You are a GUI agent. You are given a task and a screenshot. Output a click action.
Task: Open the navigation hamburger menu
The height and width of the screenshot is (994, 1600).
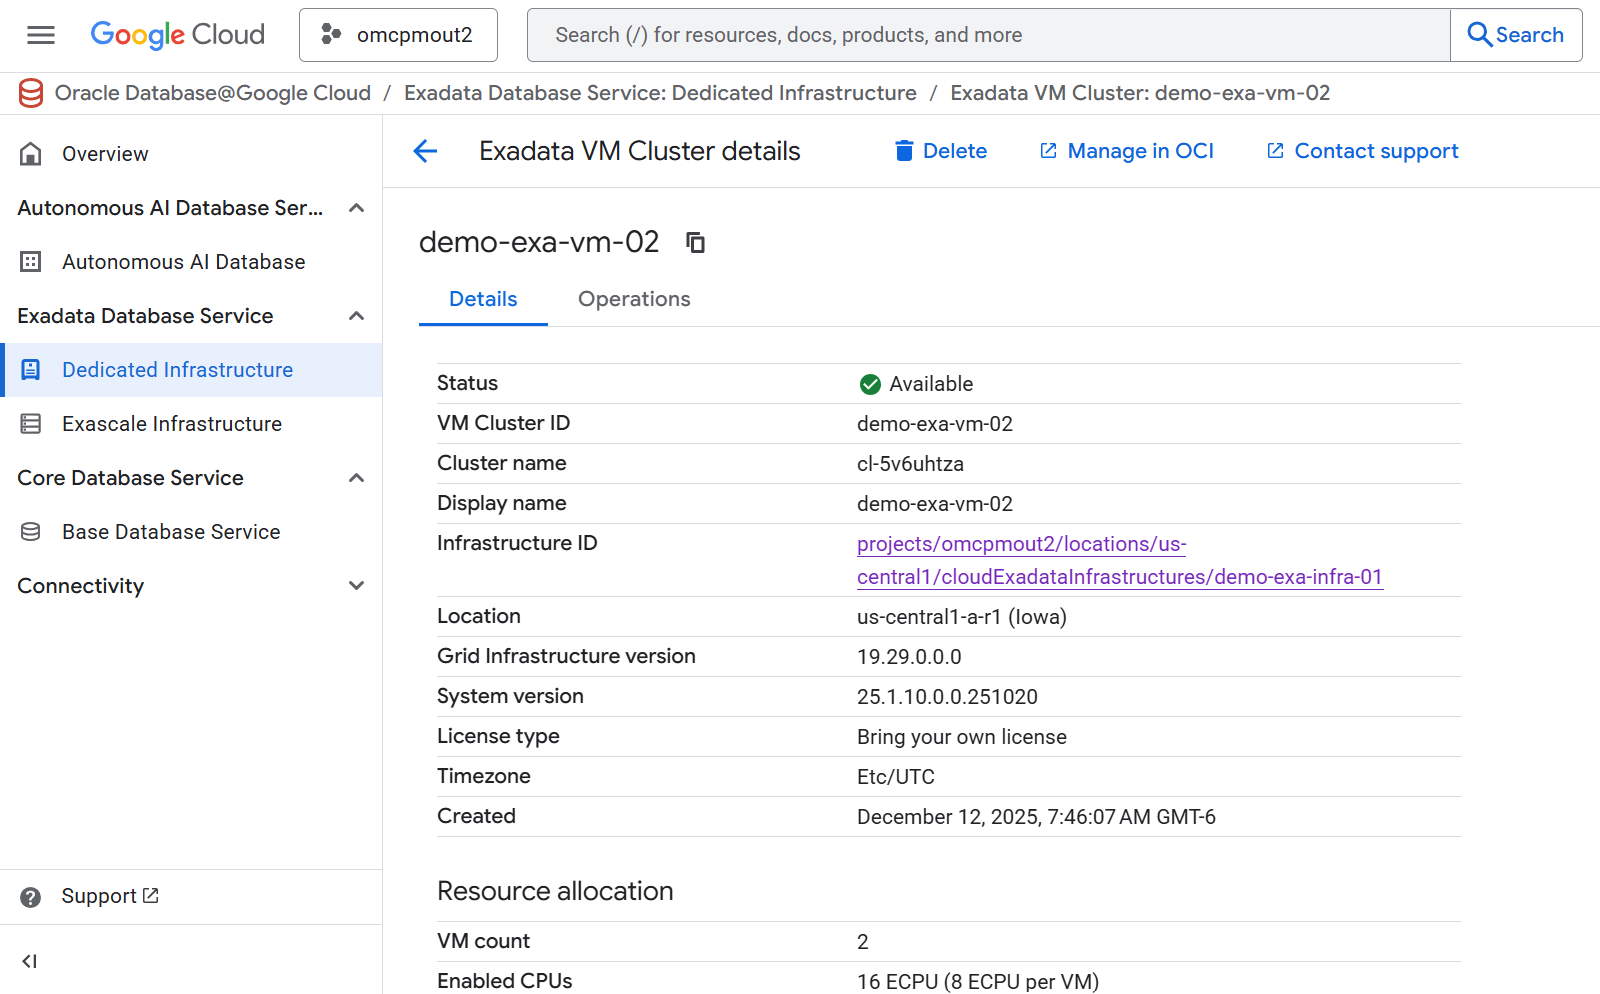[41, 34]
